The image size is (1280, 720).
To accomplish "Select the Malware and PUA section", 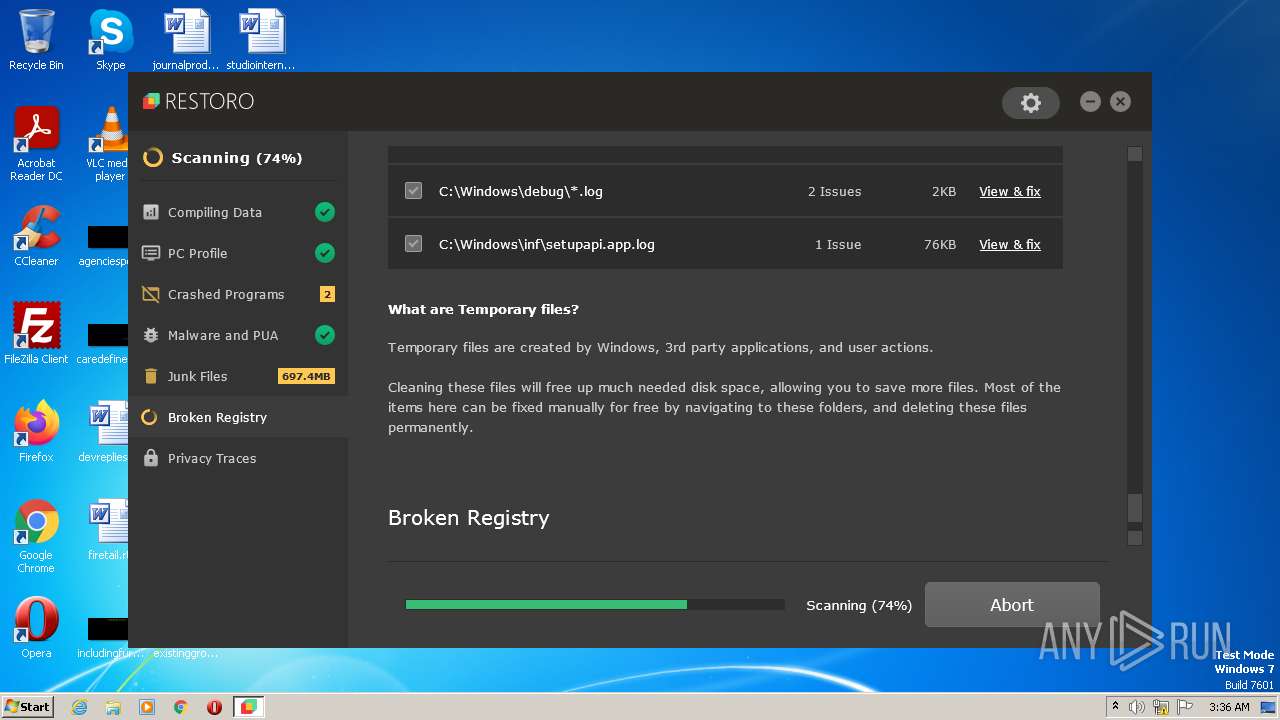I will (x=238, y=335).
